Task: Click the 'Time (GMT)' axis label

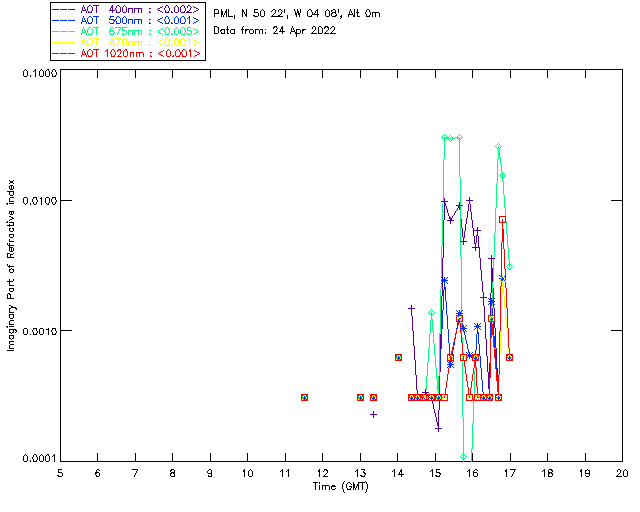Action: (341, 487)
